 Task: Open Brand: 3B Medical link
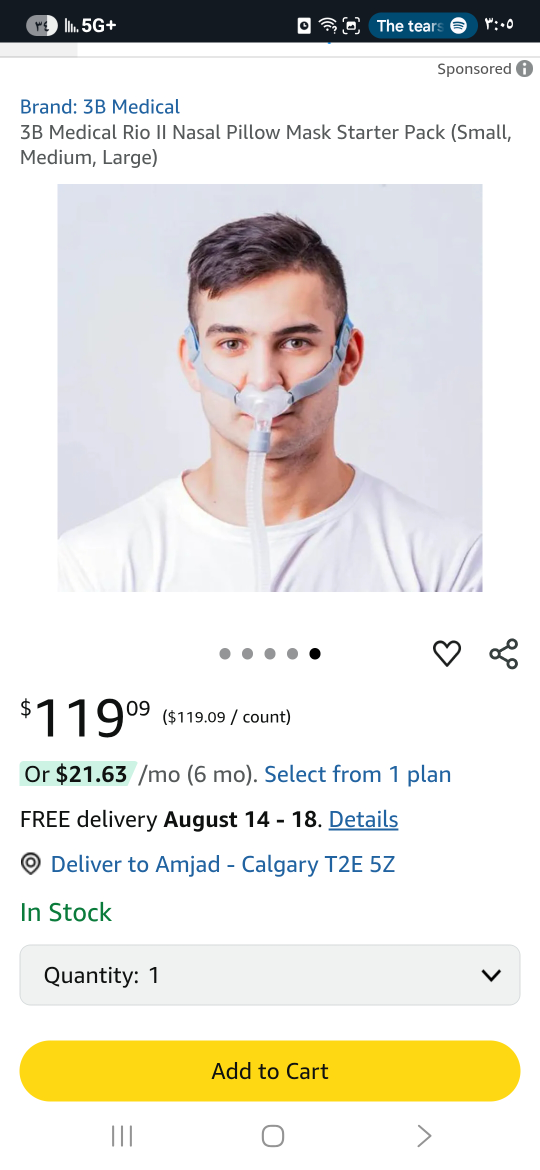[100, 107]
